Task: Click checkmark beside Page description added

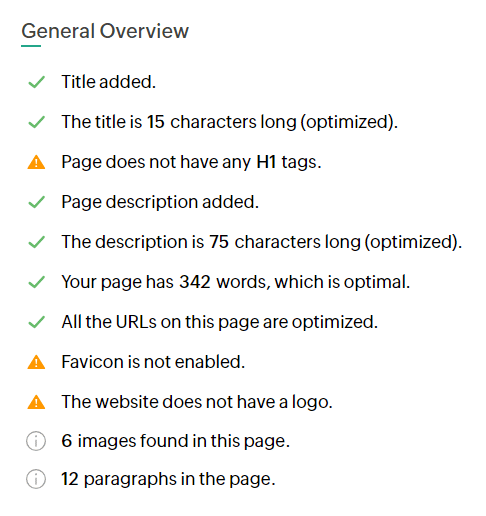Action: tap(36, 202)
